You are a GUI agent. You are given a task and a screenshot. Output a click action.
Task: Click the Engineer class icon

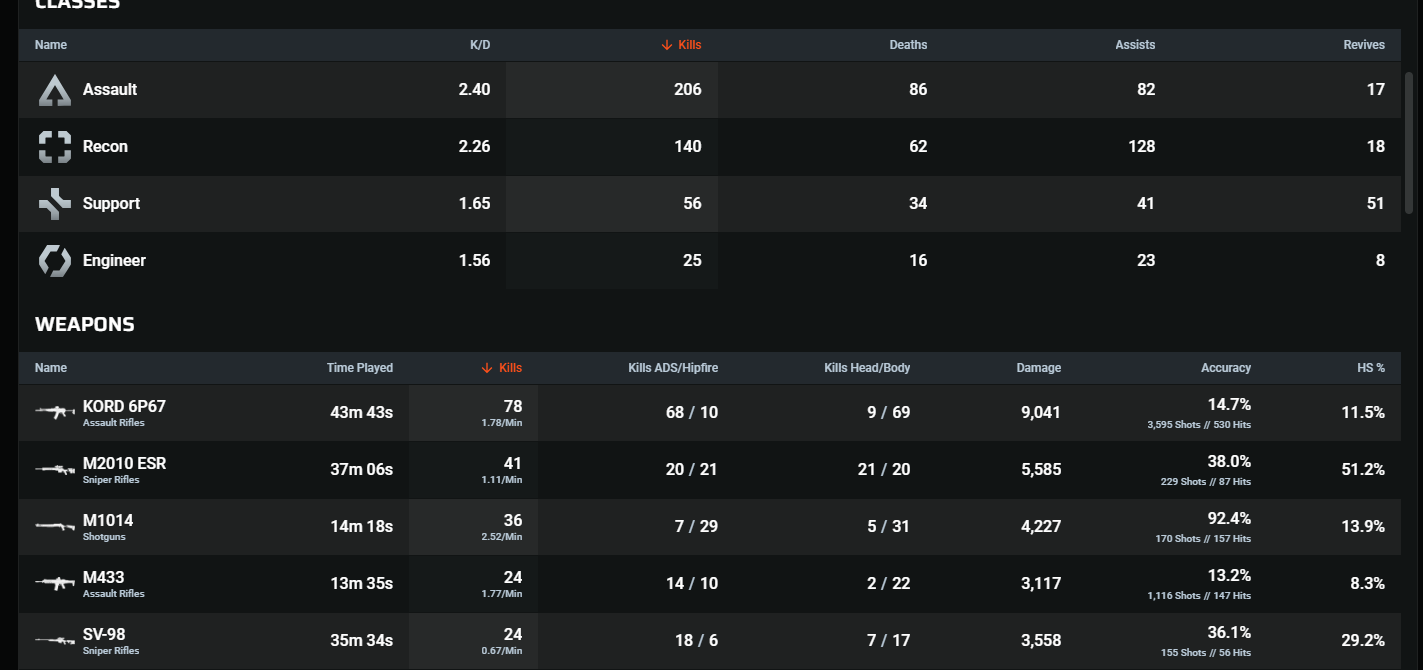(55, 261)
